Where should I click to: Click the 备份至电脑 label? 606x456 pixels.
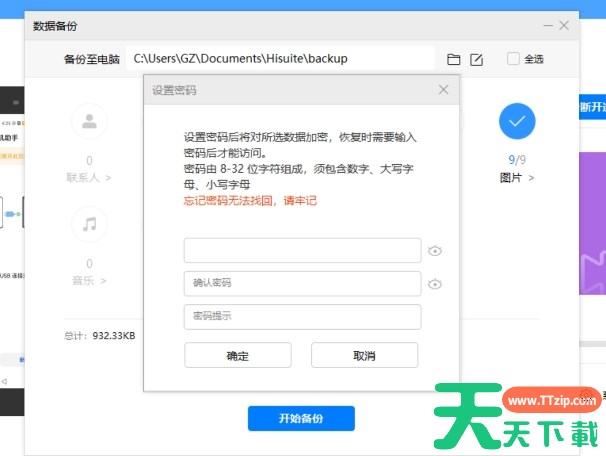(x=92, y=59)
